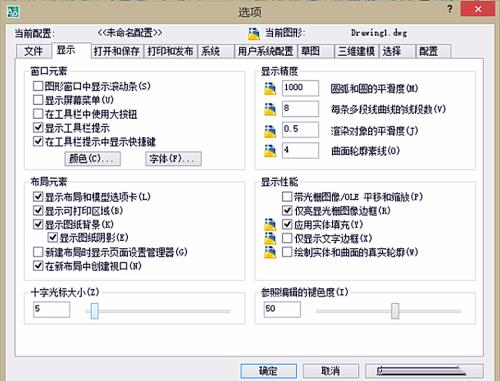
Task: Click the 圆弧和圆的平滑度 field showing 1000
Action: click(300, 88)
